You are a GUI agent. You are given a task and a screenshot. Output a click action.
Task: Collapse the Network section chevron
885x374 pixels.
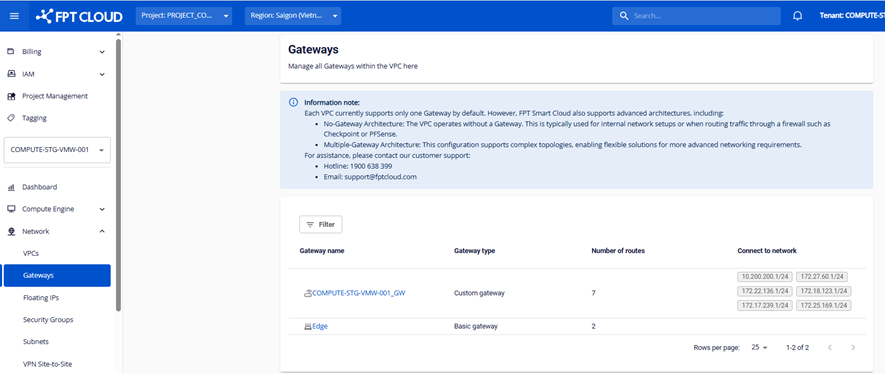(102, 231)
